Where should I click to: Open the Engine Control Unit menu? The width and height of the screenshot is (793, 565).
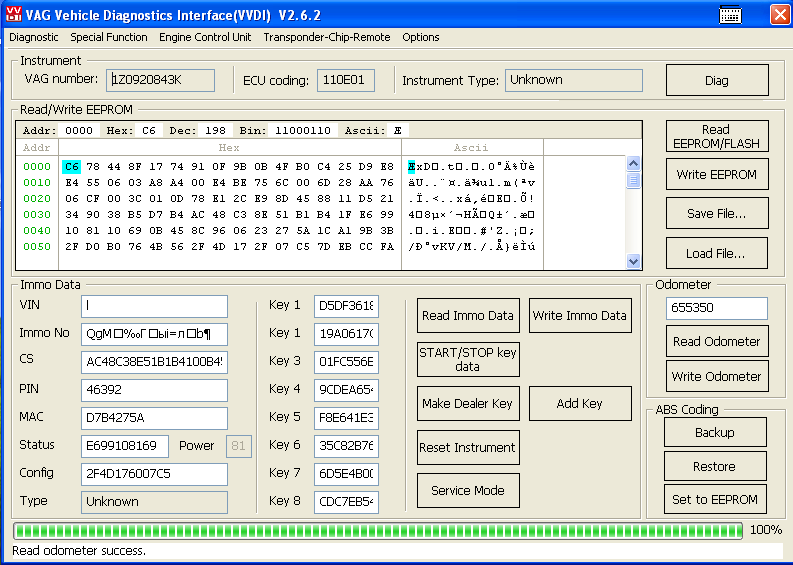click(x=205, y=37)
